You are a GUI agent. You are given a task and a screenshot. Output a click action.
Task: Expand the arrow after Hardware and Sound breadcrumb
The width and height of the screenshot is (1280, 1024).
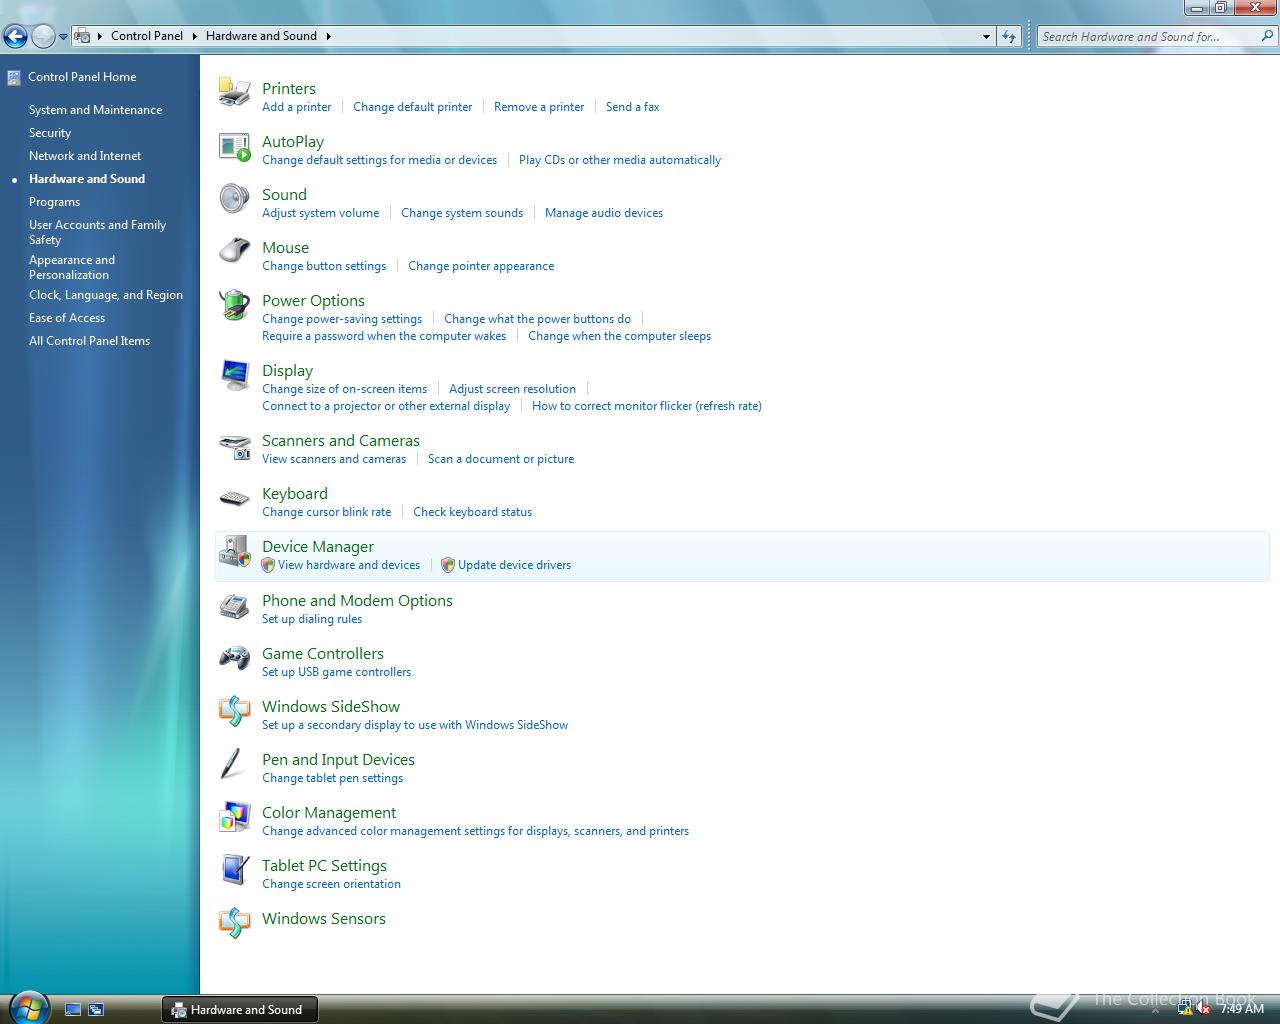pyautogui.click(x=328, y=36)
